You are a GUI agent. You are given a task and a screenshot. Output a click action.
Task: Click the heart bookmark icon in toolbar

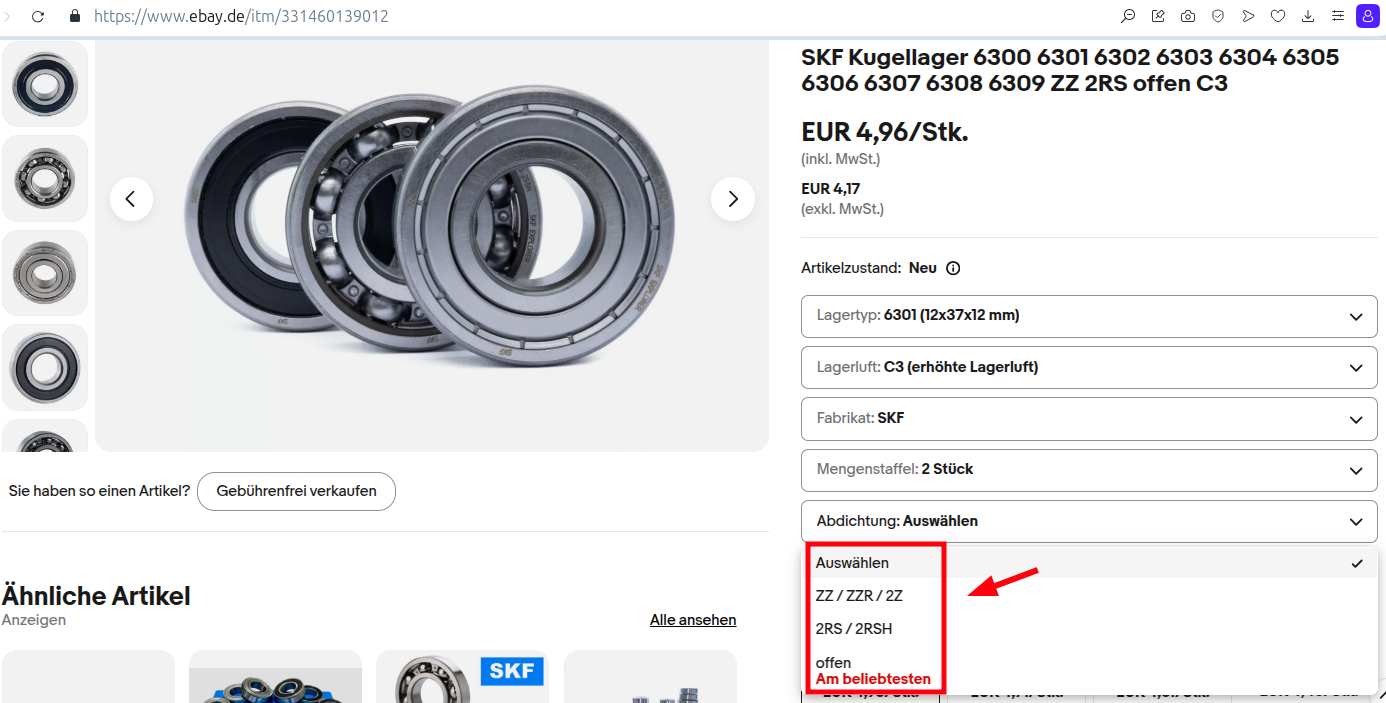point(1278,16)
